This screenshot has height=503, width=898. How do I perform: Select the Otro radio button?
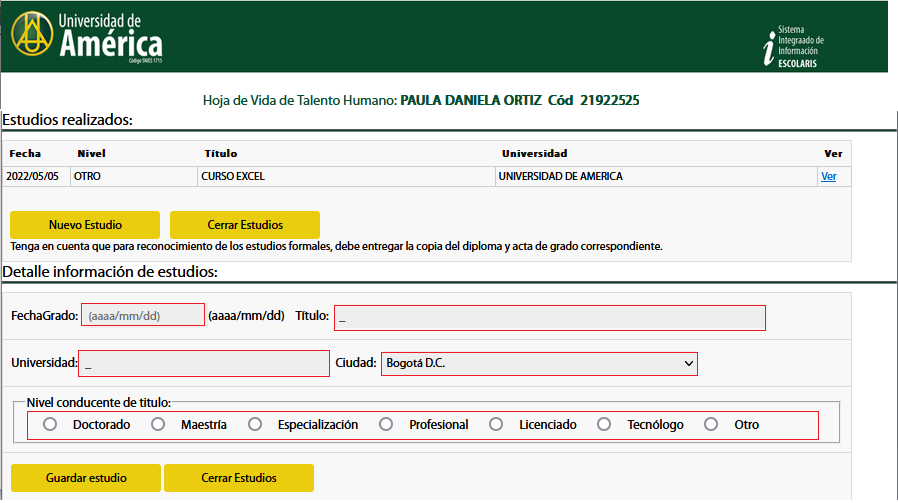click(x=711, y=424)
